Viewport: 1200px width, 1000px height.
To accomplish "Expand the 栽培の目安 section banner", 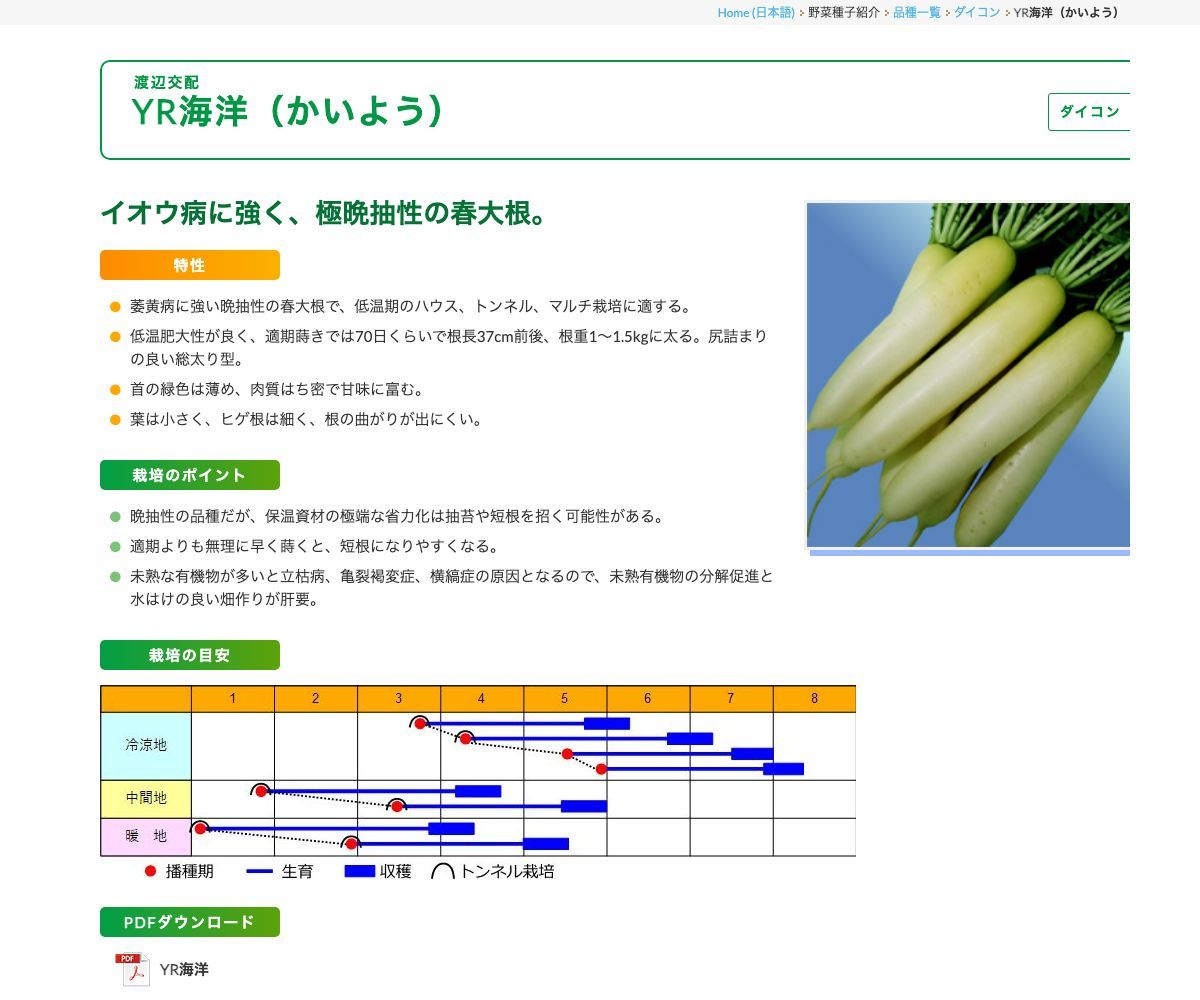I will click(x=189, y=655).
